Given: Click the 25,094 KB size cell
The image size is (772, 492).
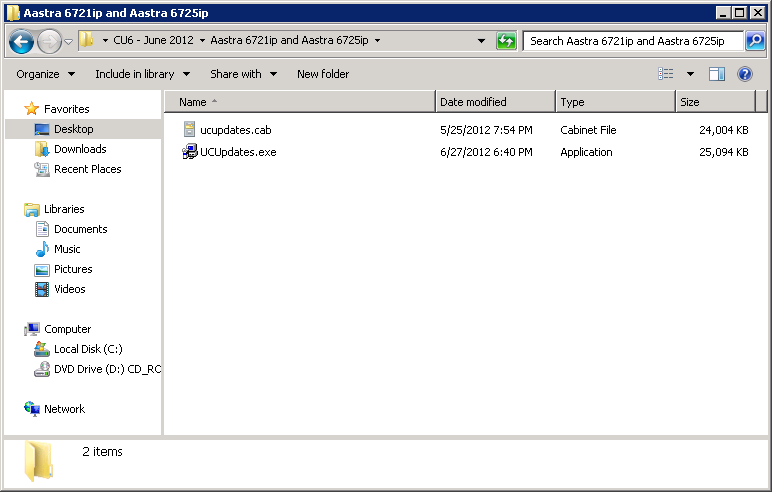Looking at the screenshot, I should tap(723, 152).
